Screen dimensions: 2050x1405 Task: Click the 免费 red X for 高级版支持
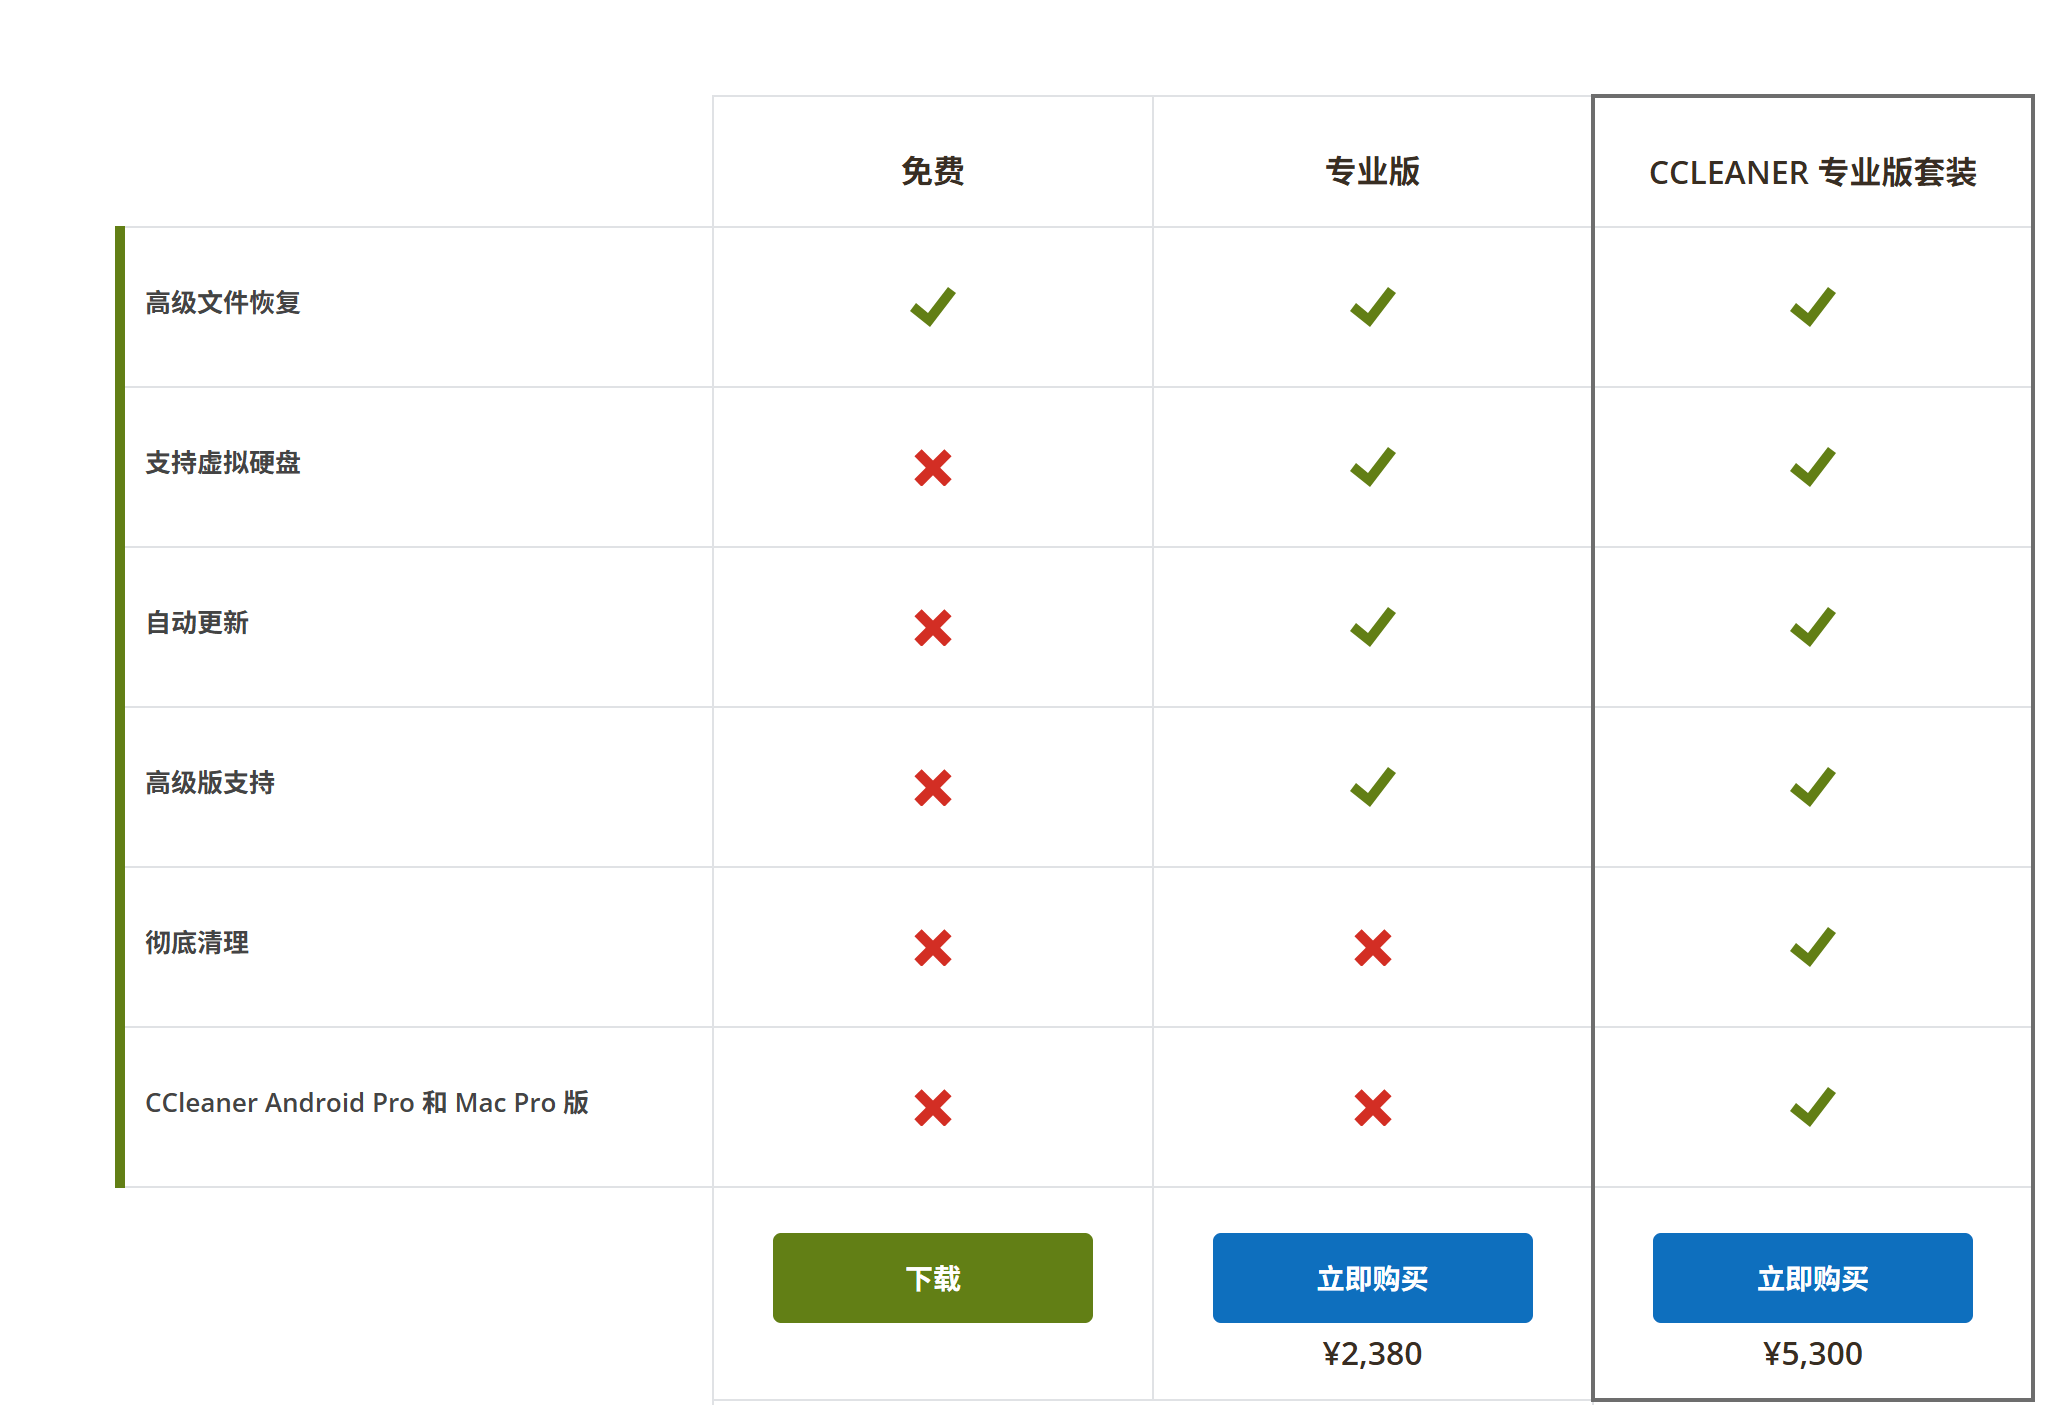[932, 787]
